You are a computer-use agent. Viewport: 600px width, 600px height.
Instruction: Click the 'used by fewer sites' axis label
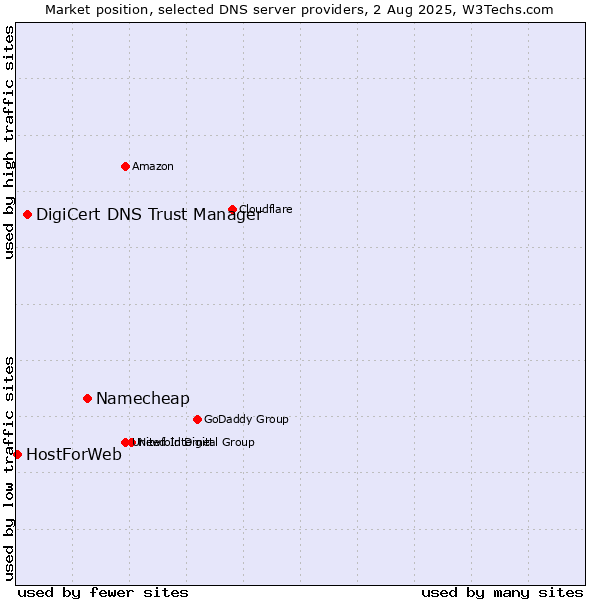pos(103,593)
